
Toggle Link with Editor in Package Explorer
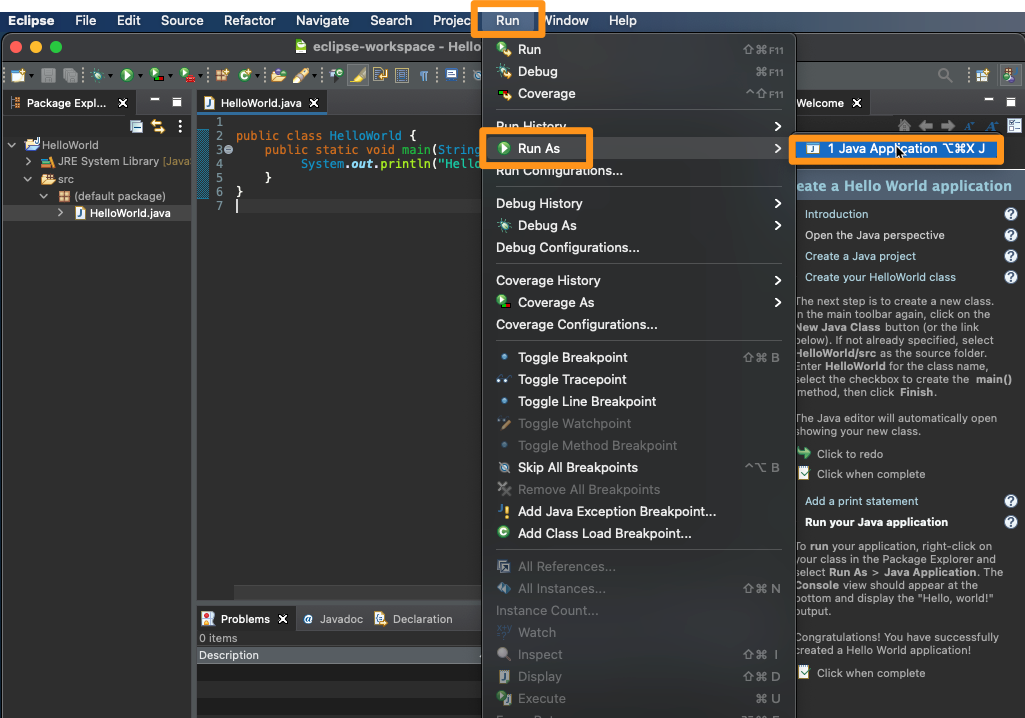(x=158, y=126)
